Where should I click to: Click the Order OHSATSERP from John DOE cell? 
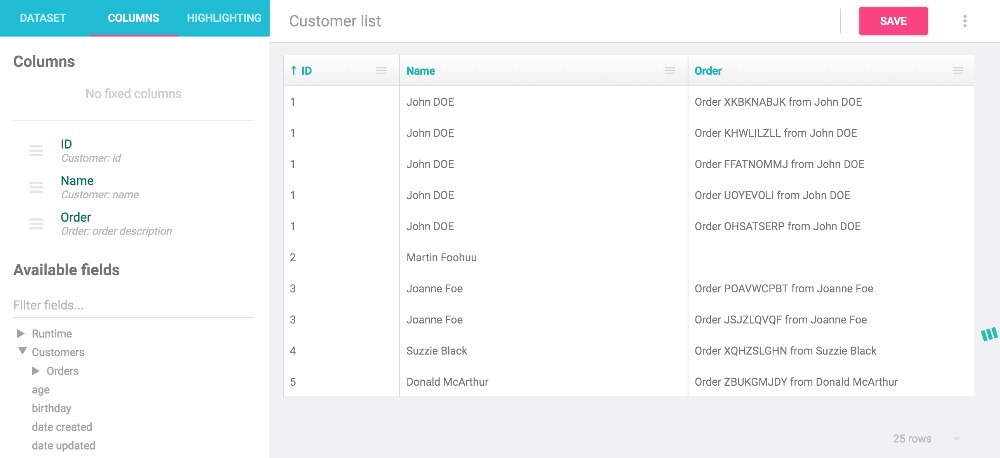tap(831, 226)
